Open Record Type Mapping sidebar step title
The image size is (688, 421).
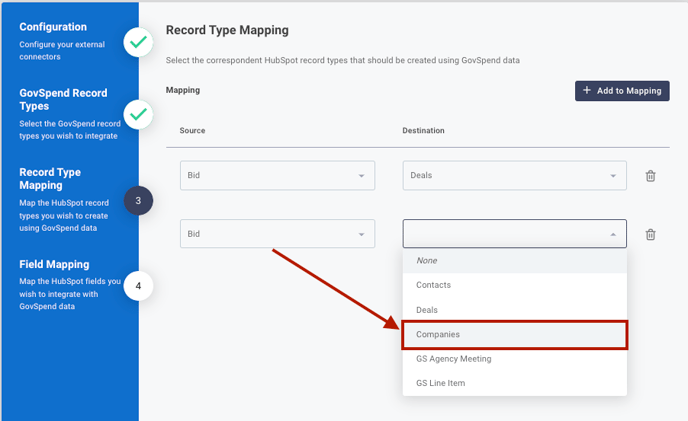[x=50, y=179]
